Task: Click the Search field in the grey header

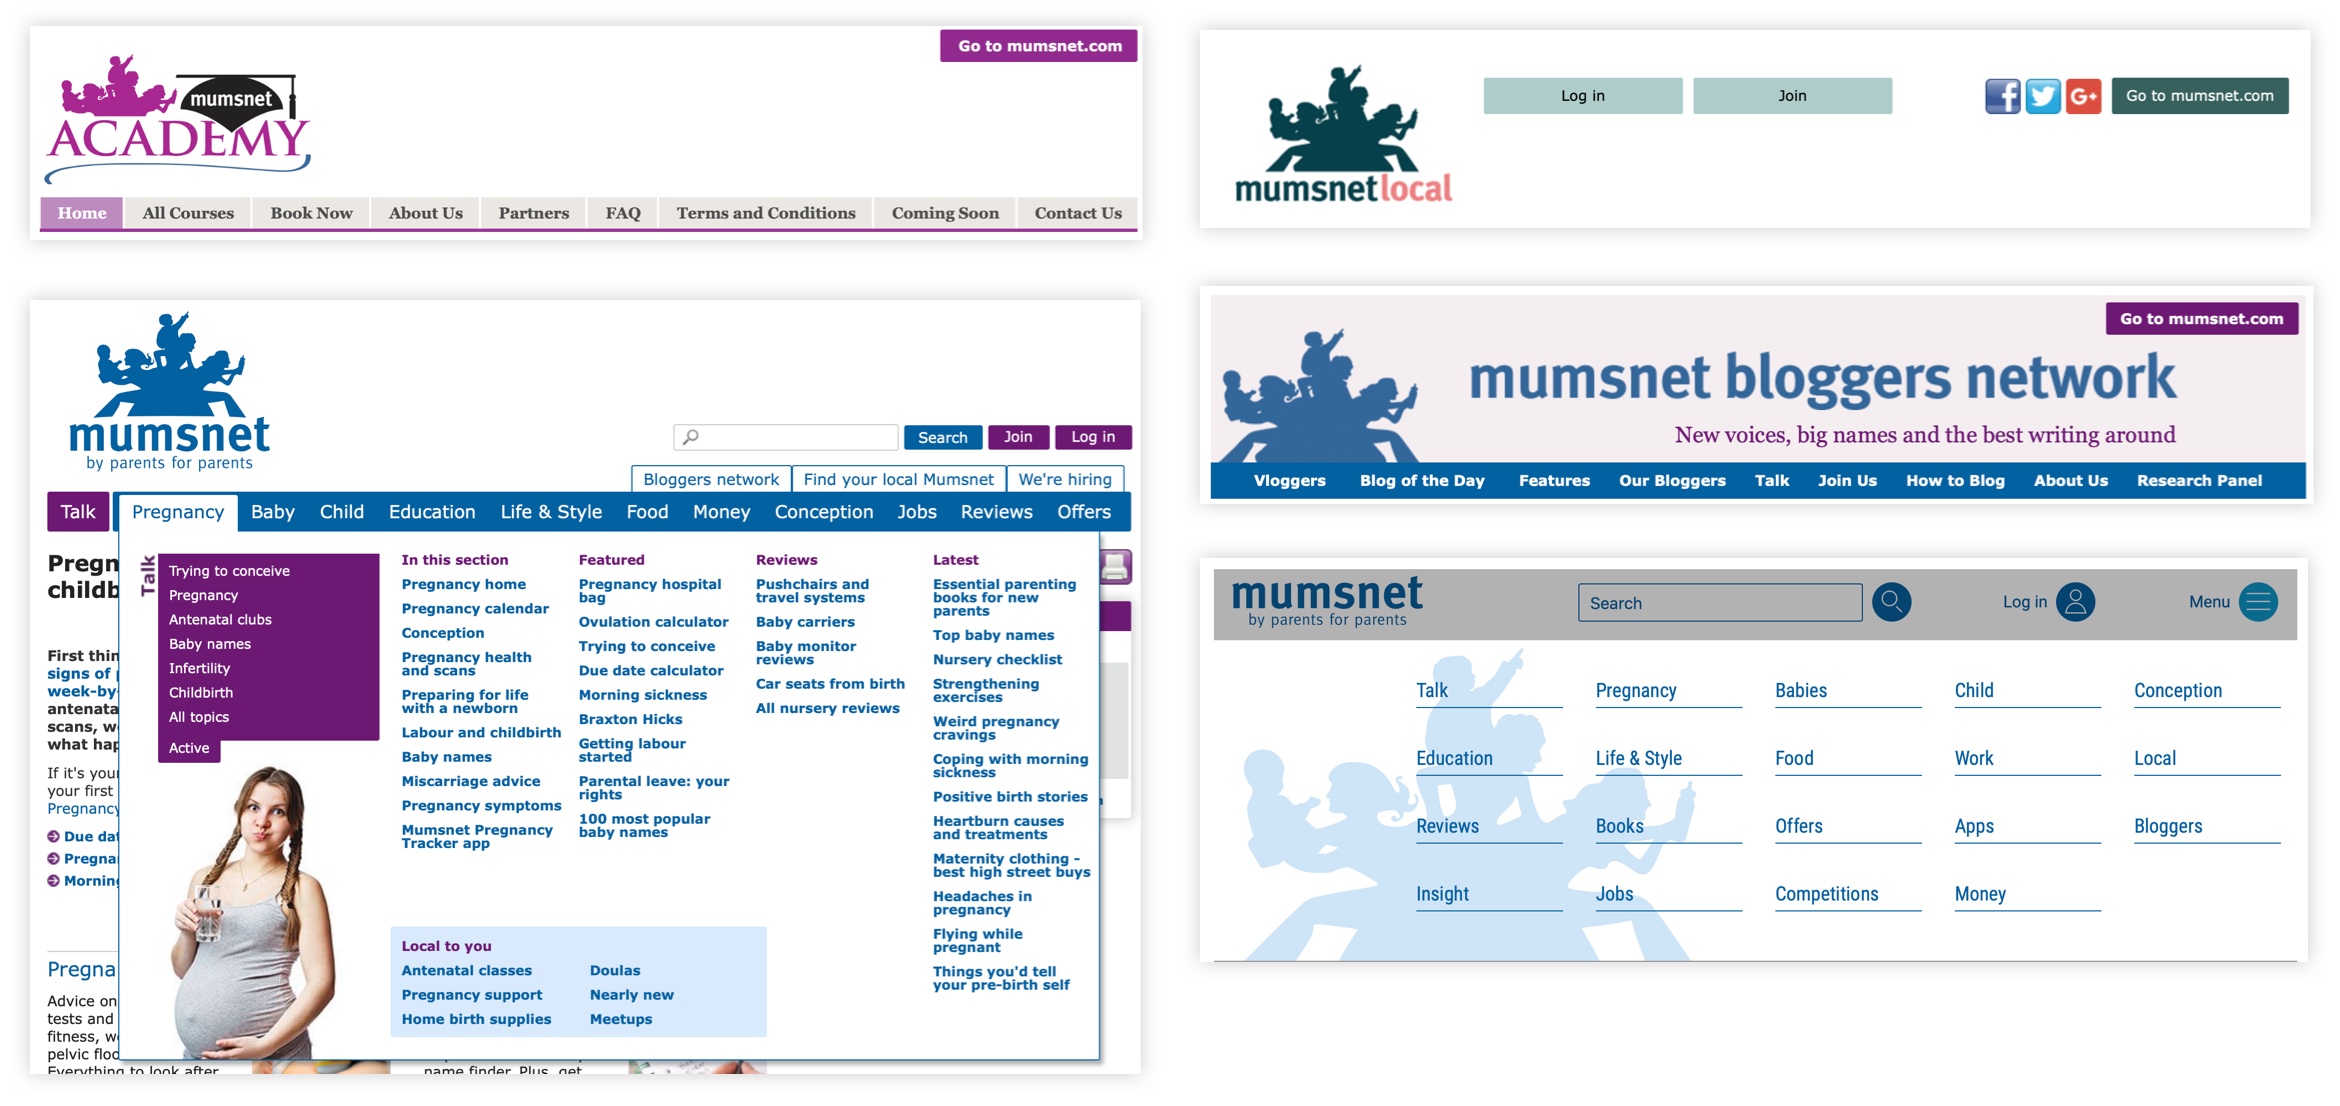Action: click(1719, 603)
